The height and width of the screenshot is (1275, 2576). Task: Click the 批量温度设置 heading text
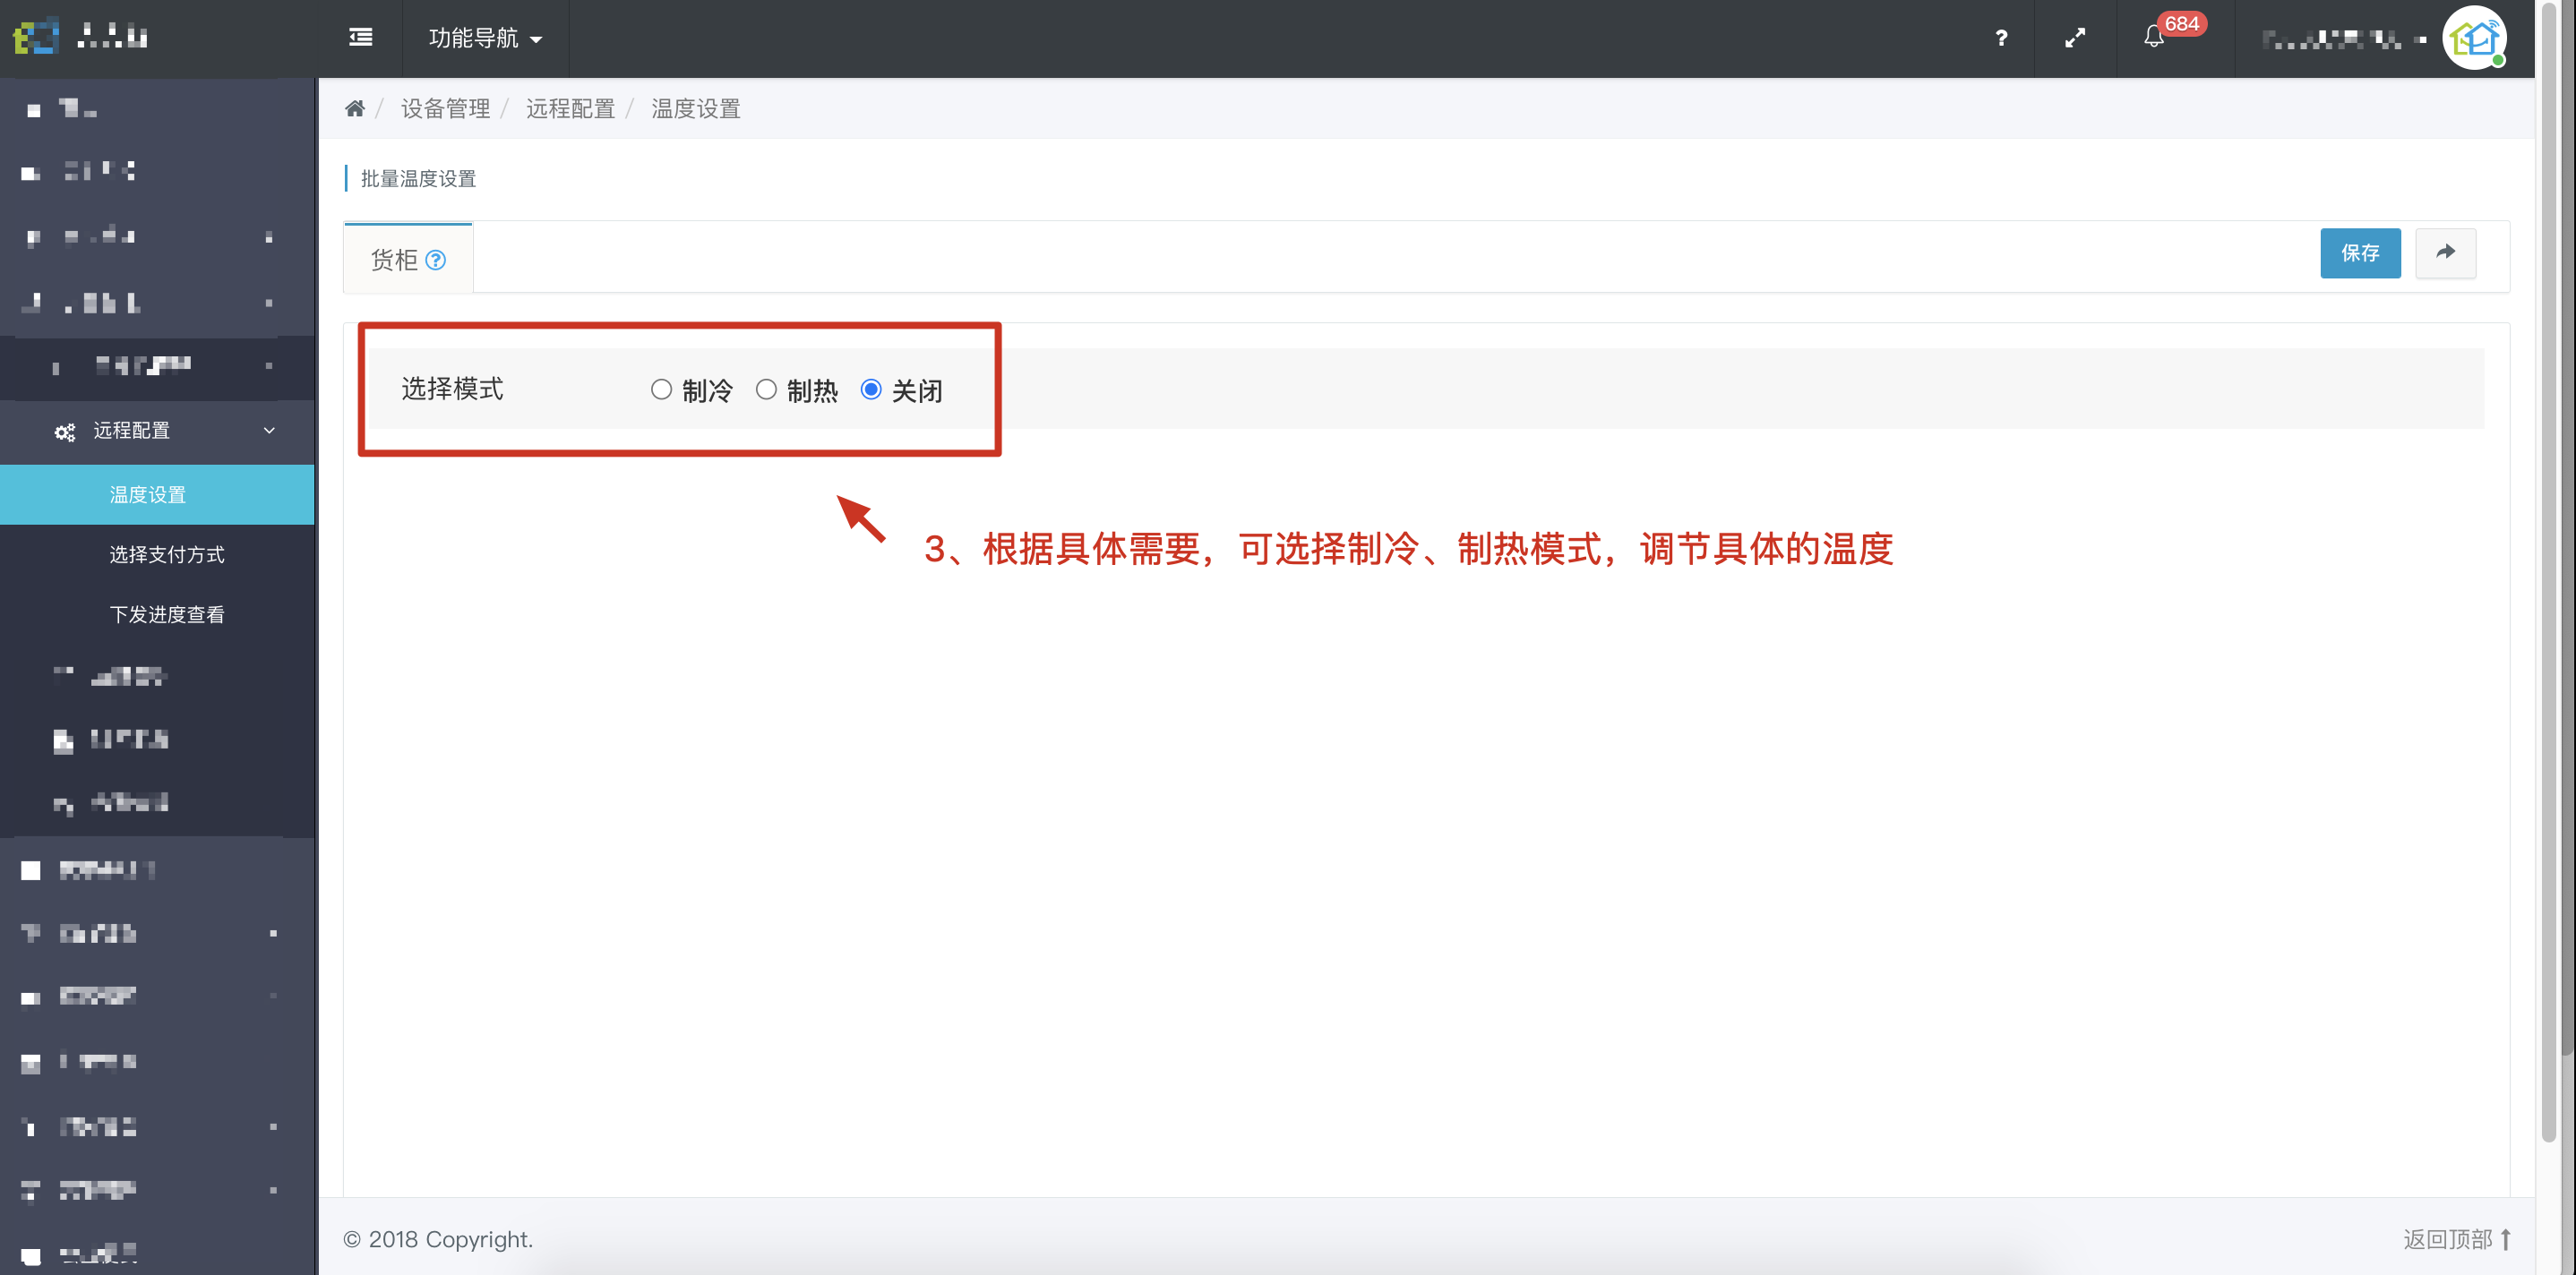click(x=418, y=178)
